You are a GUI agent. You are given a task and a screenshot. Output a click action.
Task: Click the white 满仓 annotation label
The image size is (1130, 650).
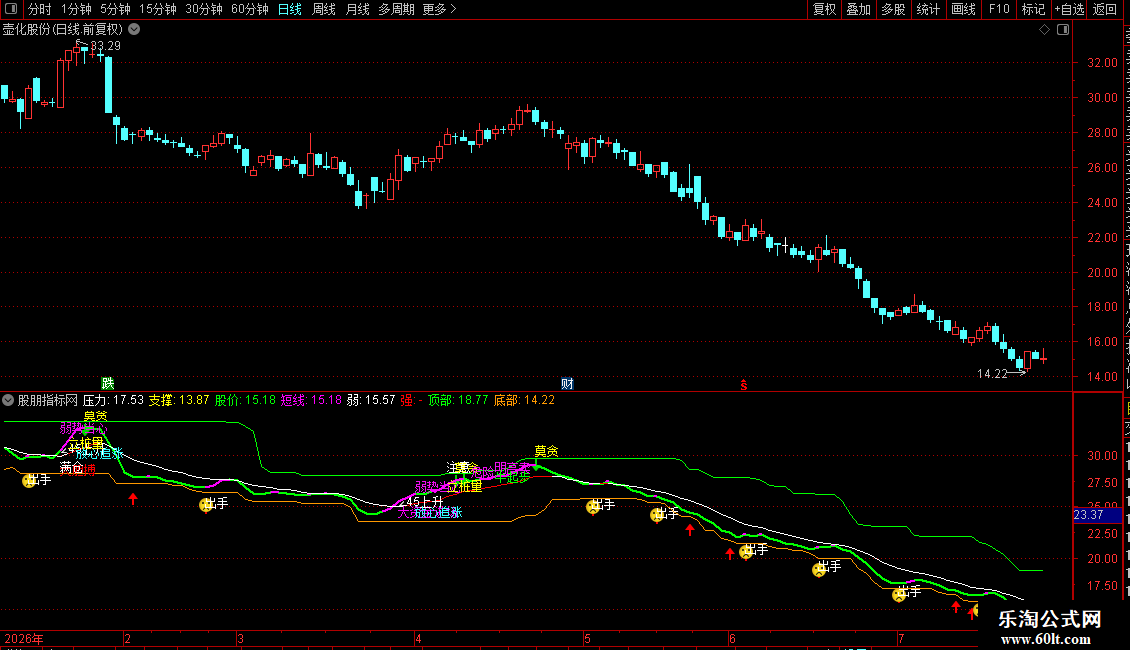[x=71, y=468]
